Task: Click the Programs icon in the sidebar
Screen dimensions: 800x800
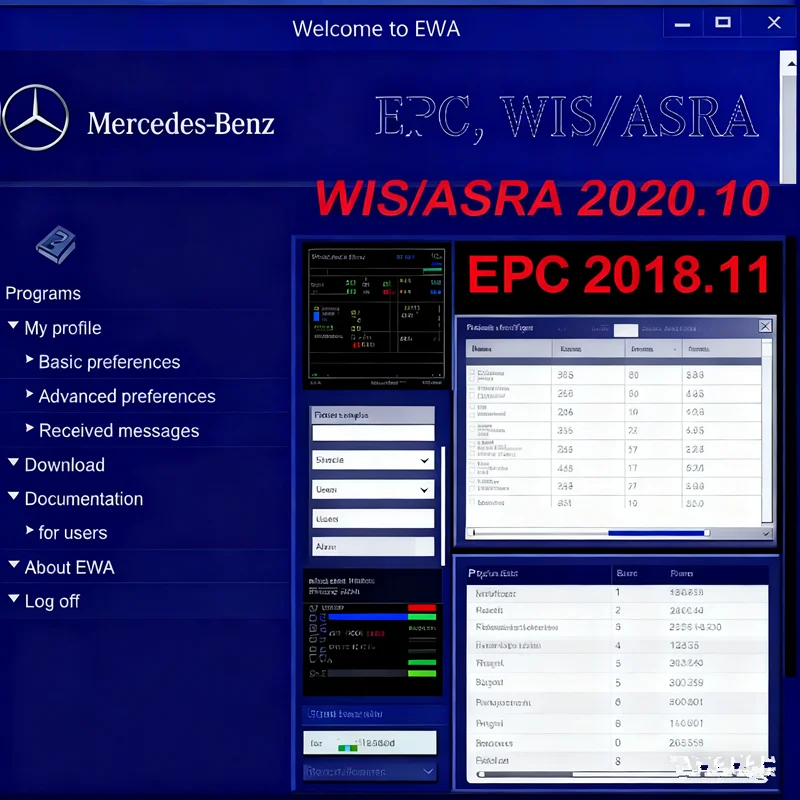Action: pyautogui.click(x=55, y=245)
